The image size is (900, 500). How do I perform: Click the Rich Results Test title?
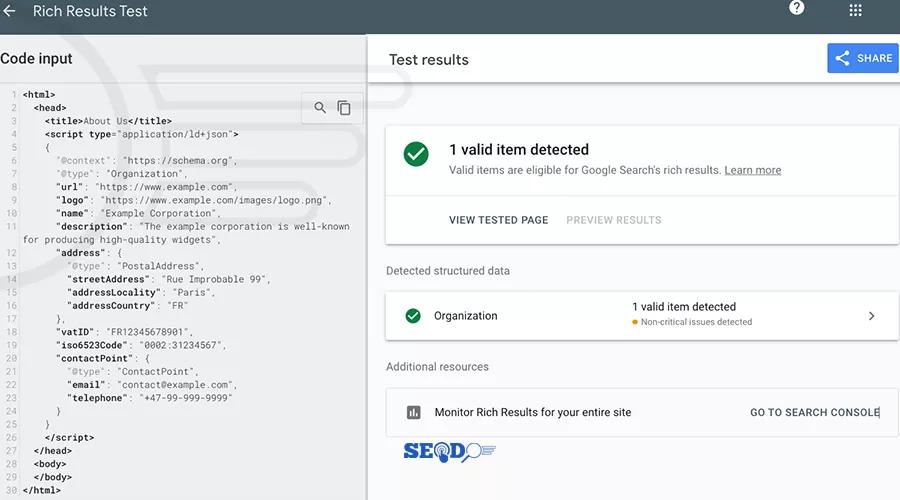[x=90, y=12]
